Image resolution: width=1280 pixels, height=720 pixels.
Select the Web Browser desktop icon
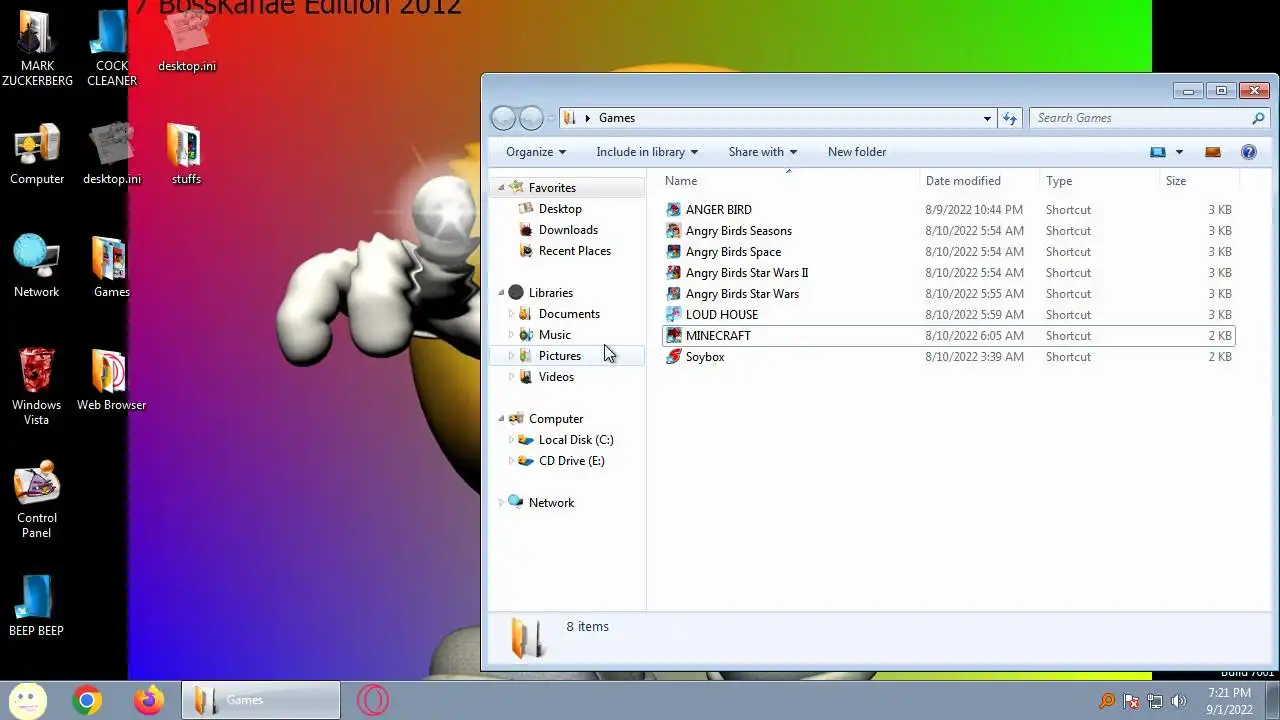(x=111, y=380)
